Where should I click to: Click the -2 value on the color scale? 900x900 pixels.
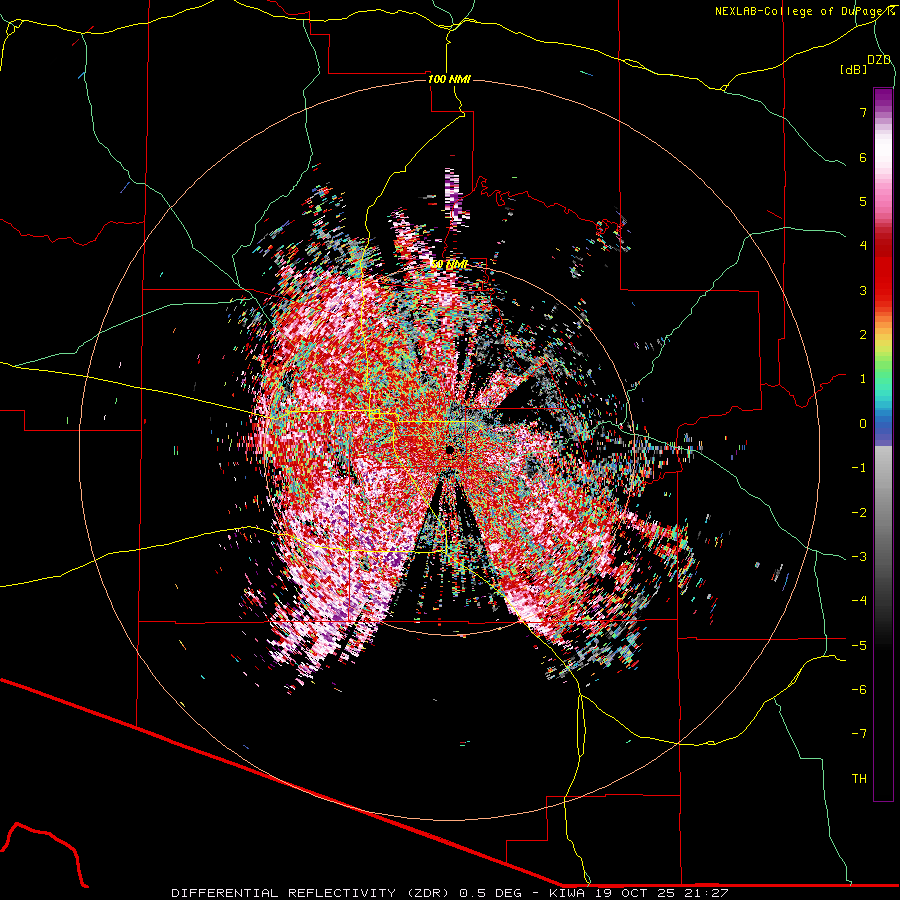[859, 513]
